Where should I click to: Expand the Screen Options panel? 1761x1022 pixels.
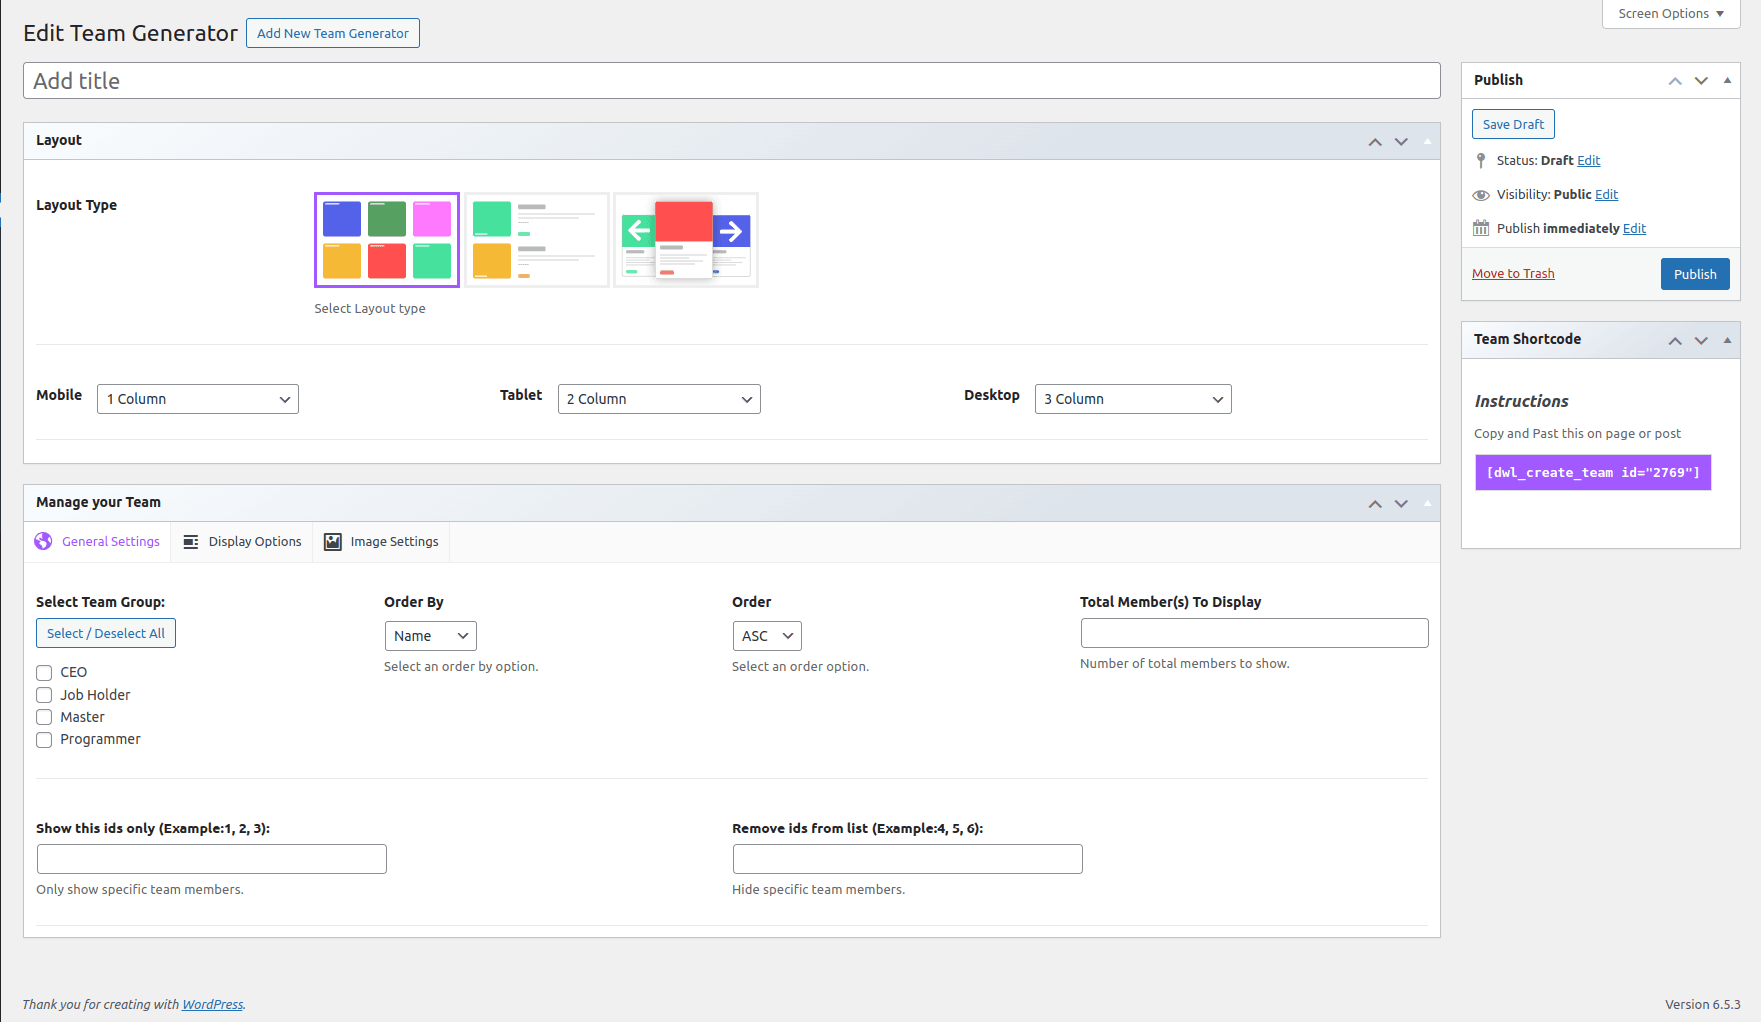point(1668,14)
